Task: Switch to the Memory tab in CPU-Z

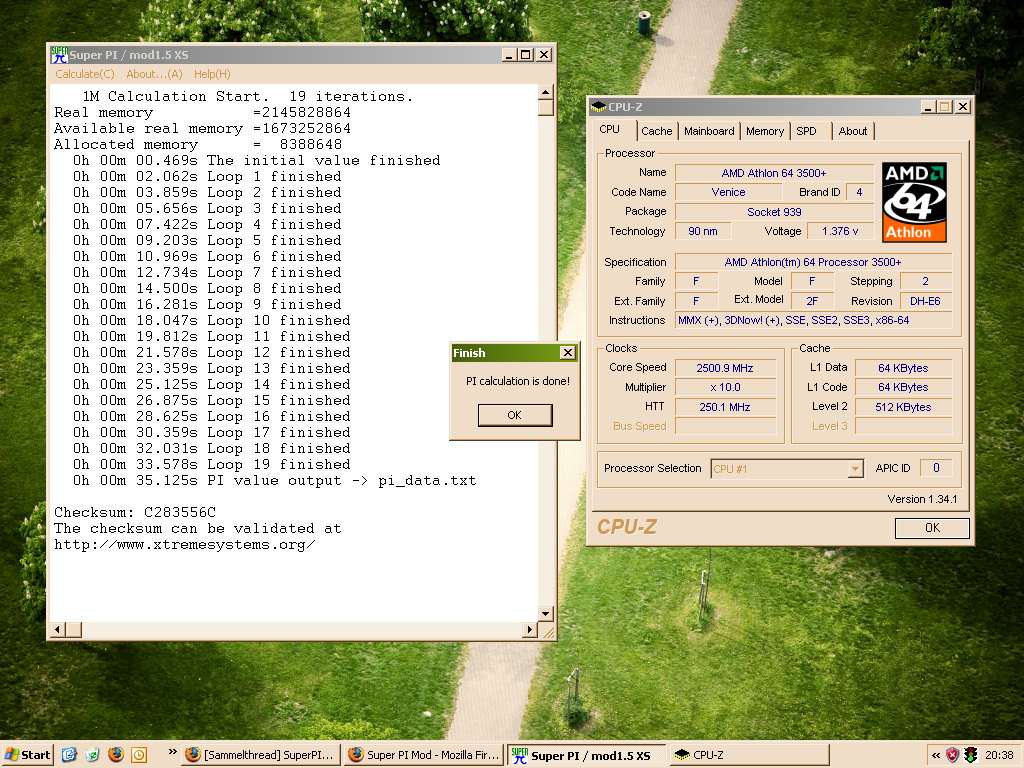Action: 765,131
